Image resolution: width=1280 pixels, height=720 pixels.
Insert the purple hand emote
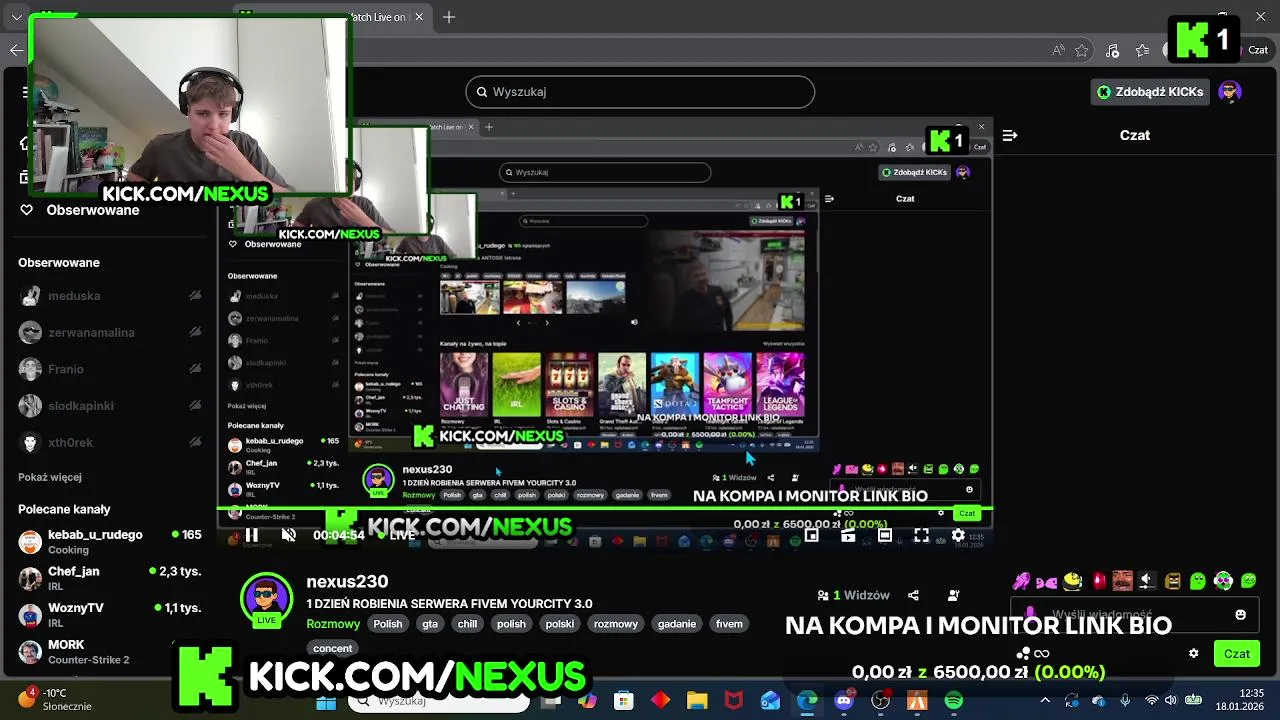1022,581
